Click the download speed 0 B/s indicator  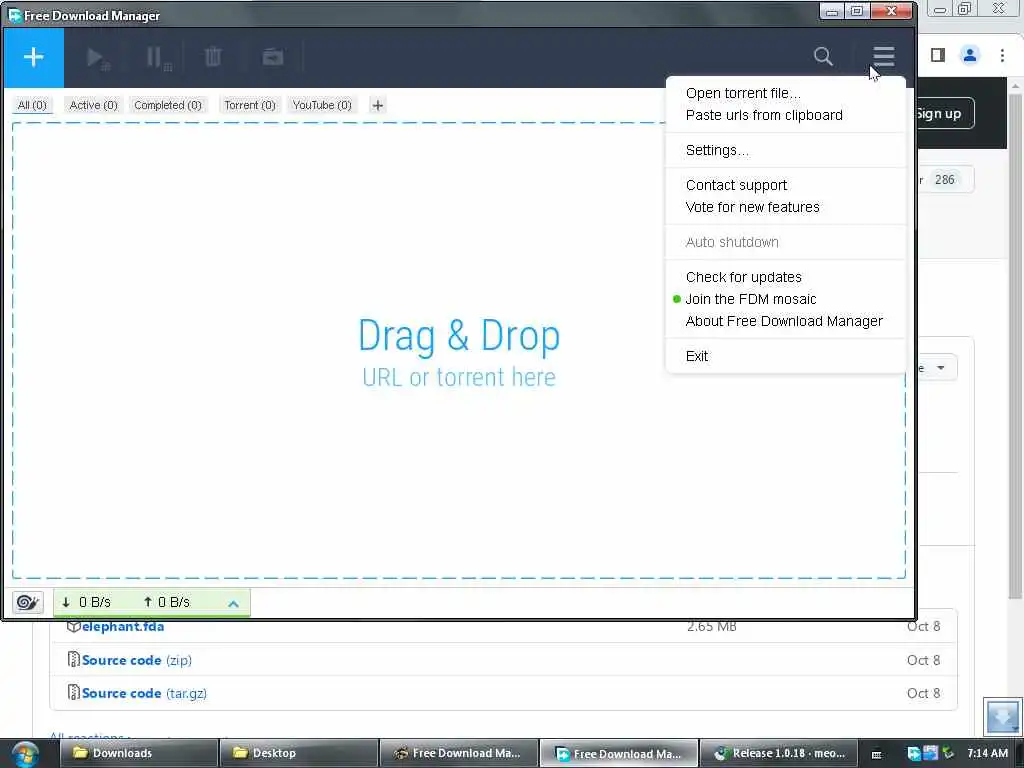[x=86, y=602]
